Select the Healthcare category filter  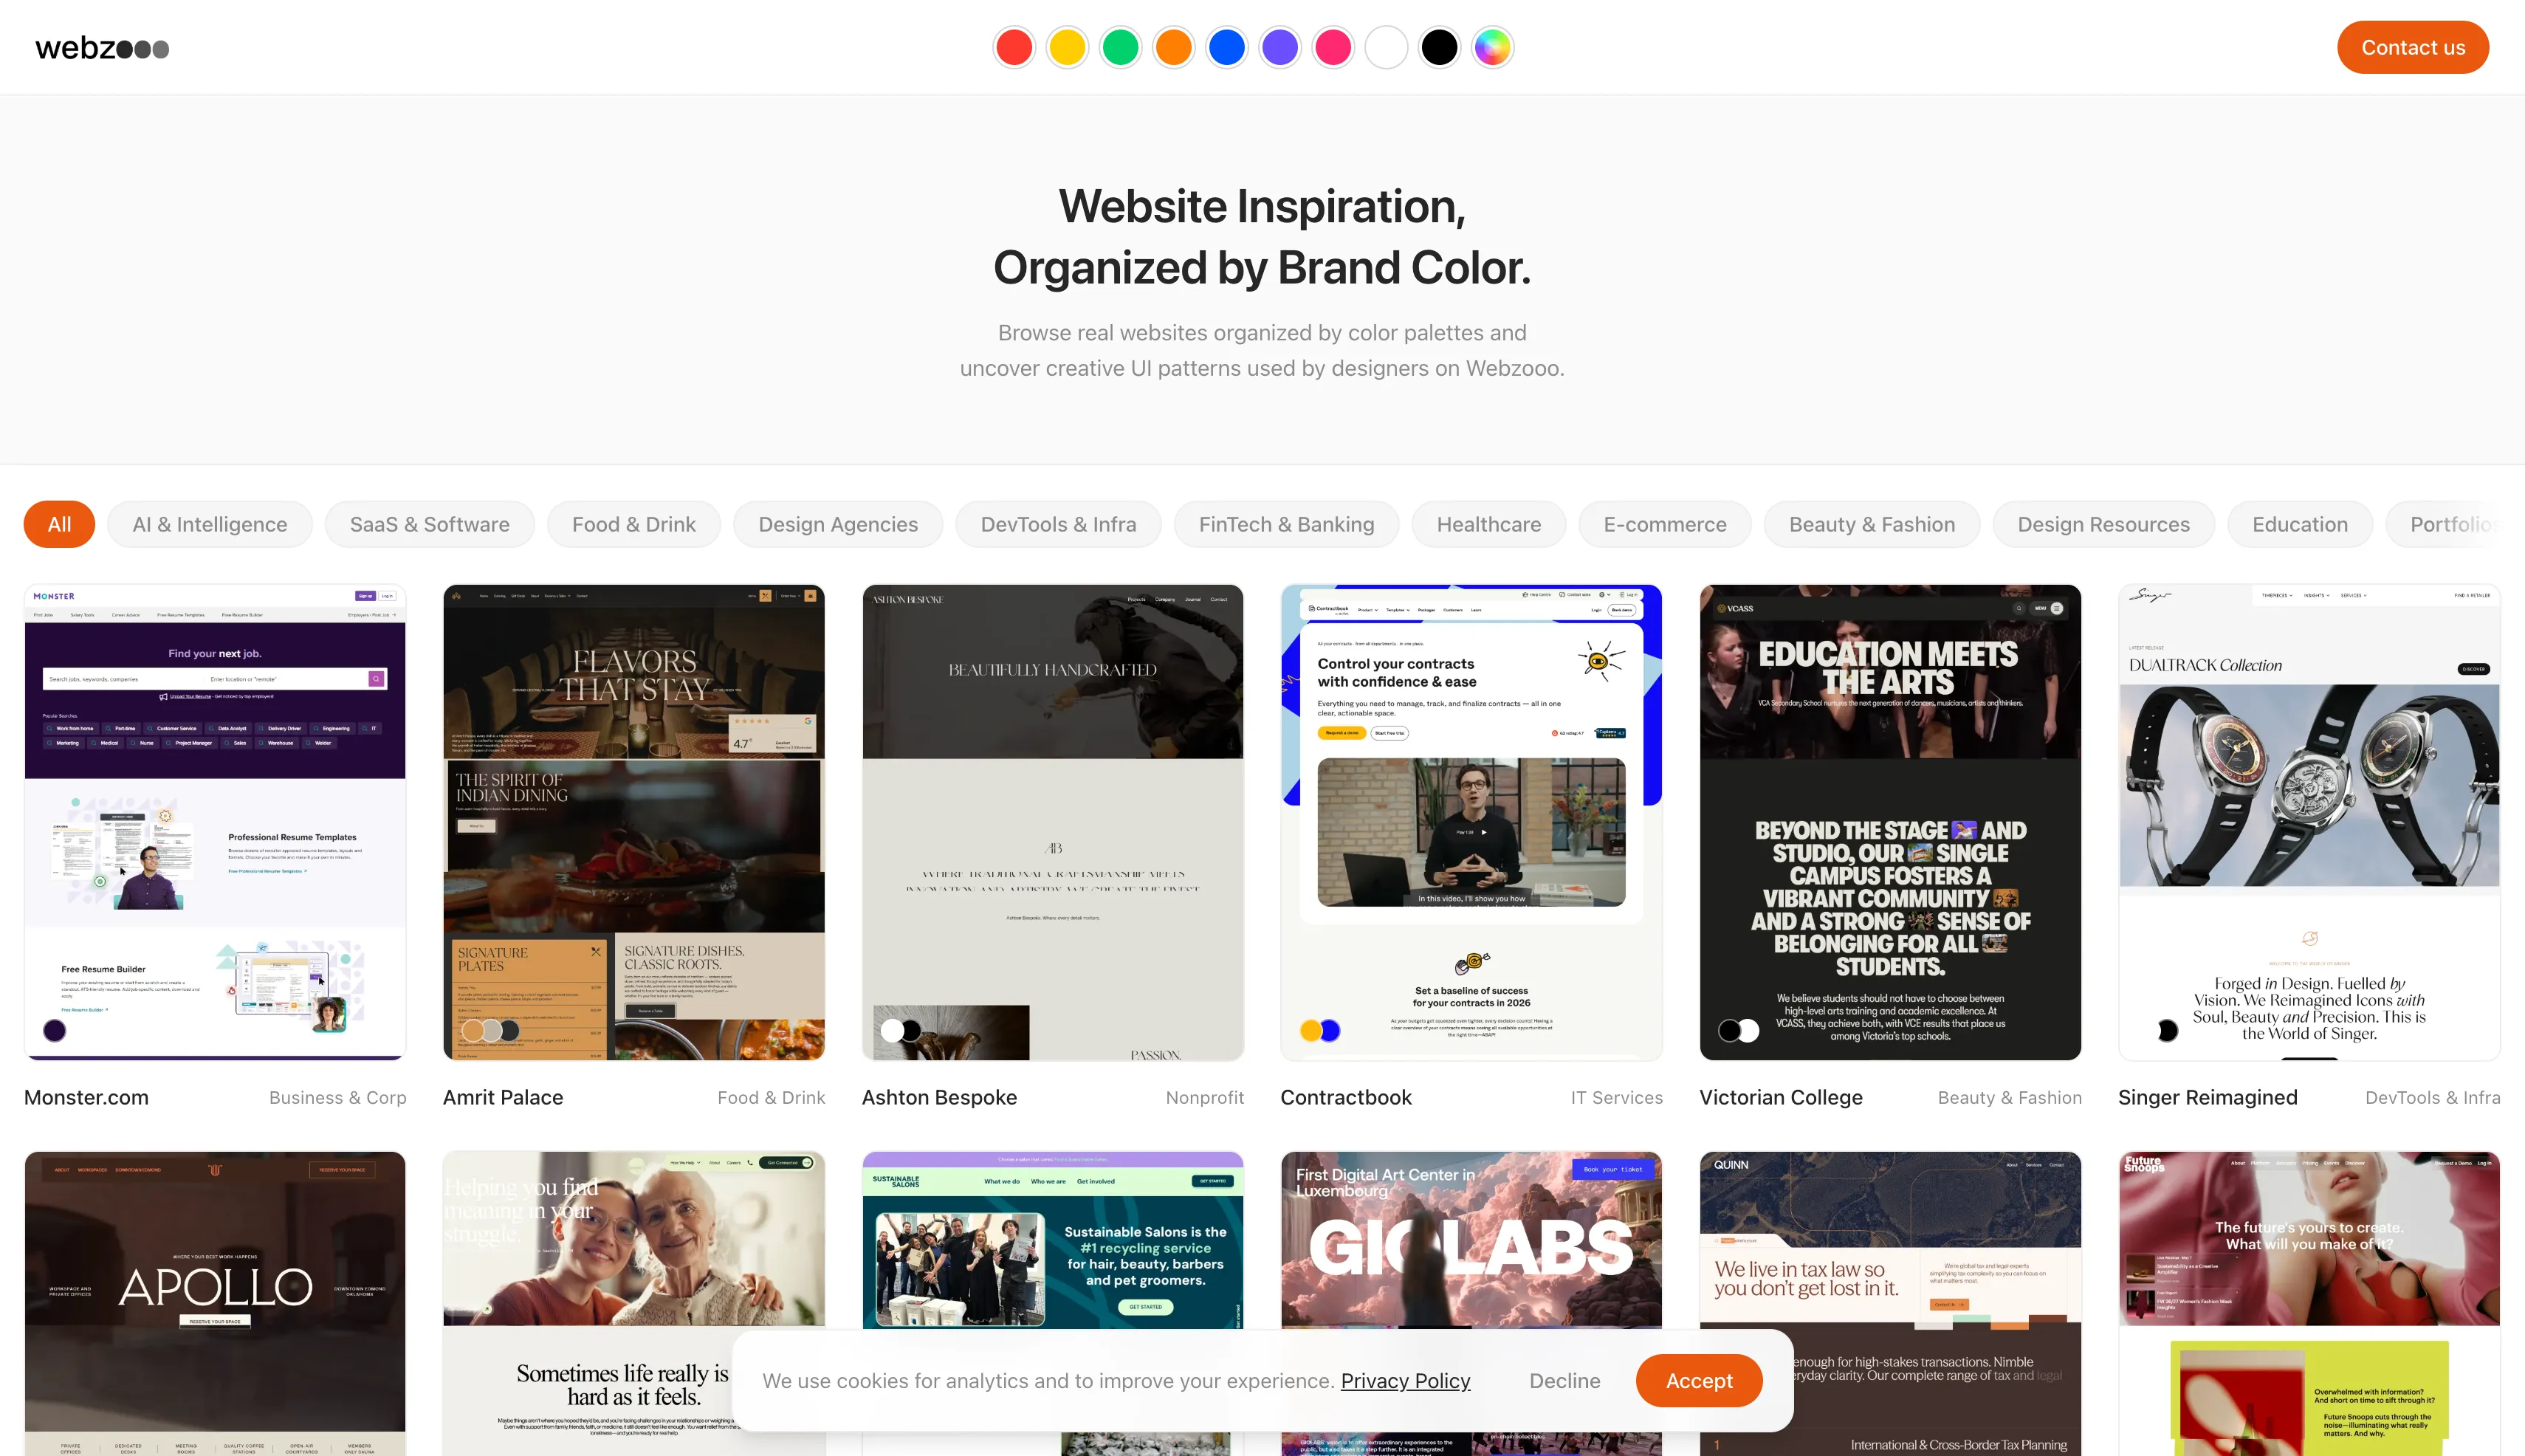tap(1488, 524)
